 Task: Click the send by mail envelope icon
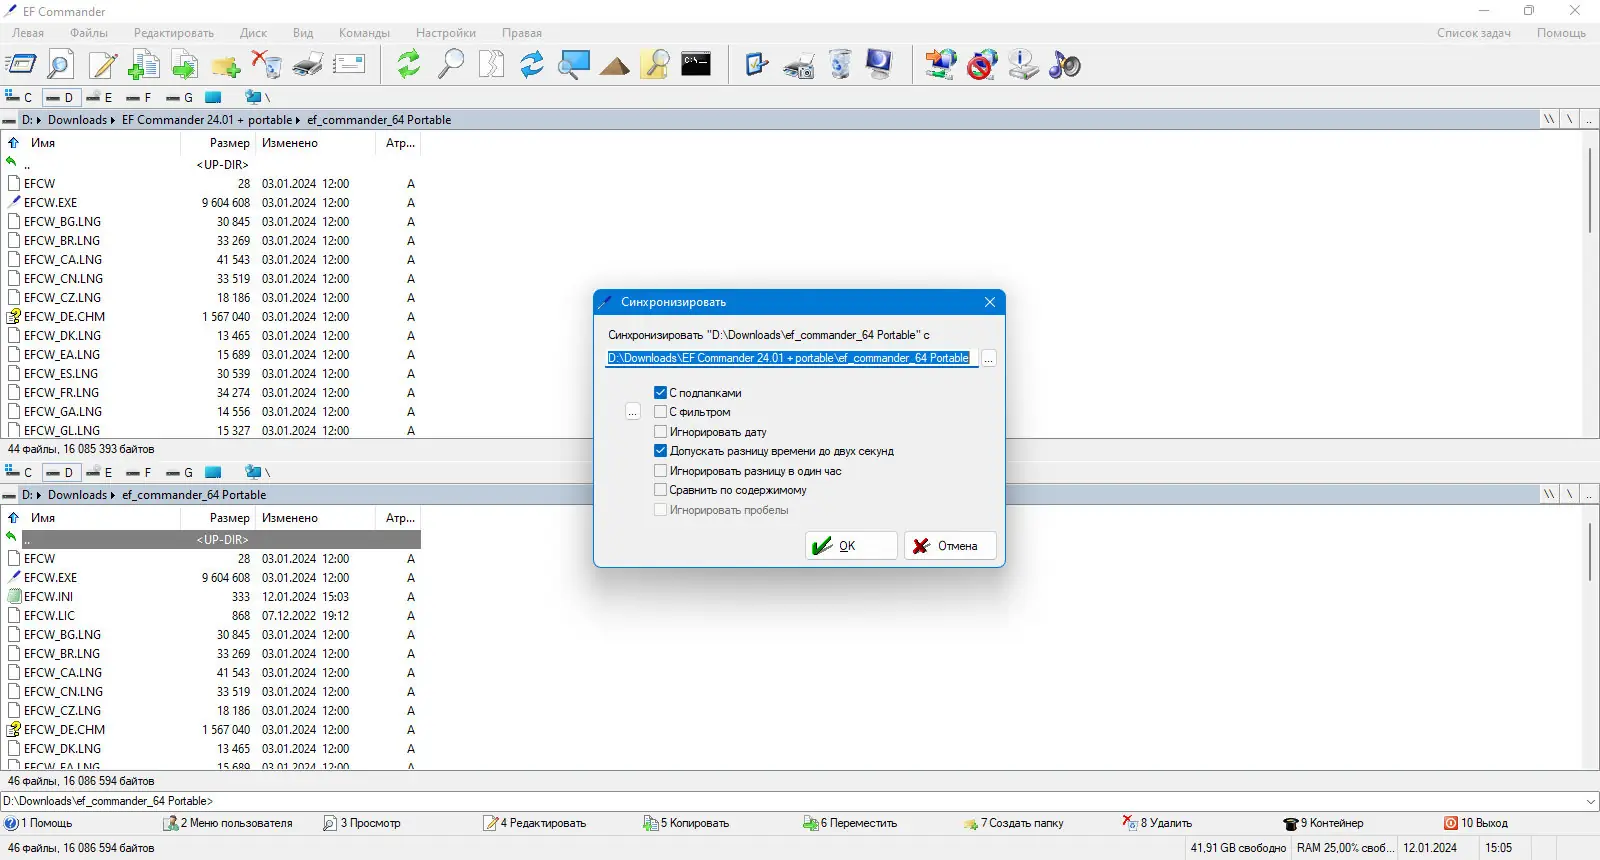click(349, 65)
